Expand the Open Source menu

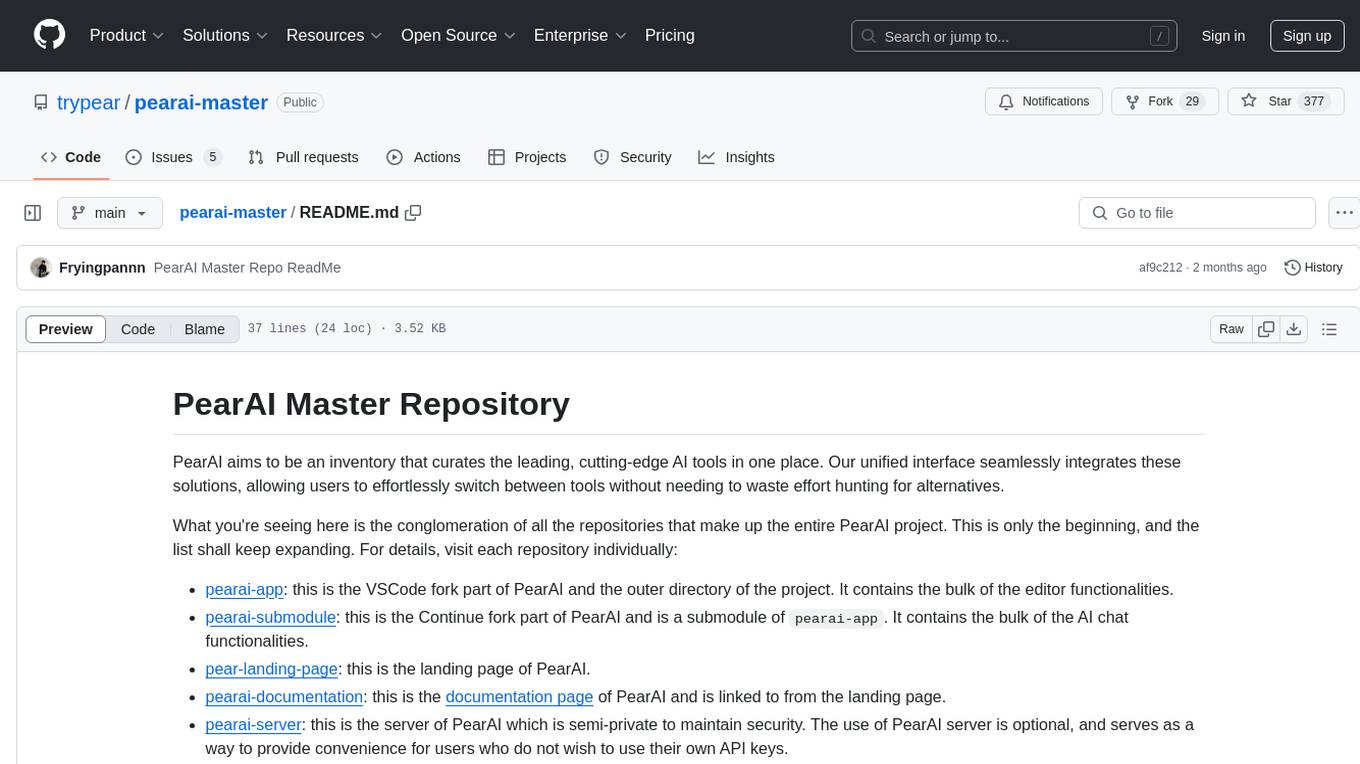pyautogui.click(x=458, y=35)
